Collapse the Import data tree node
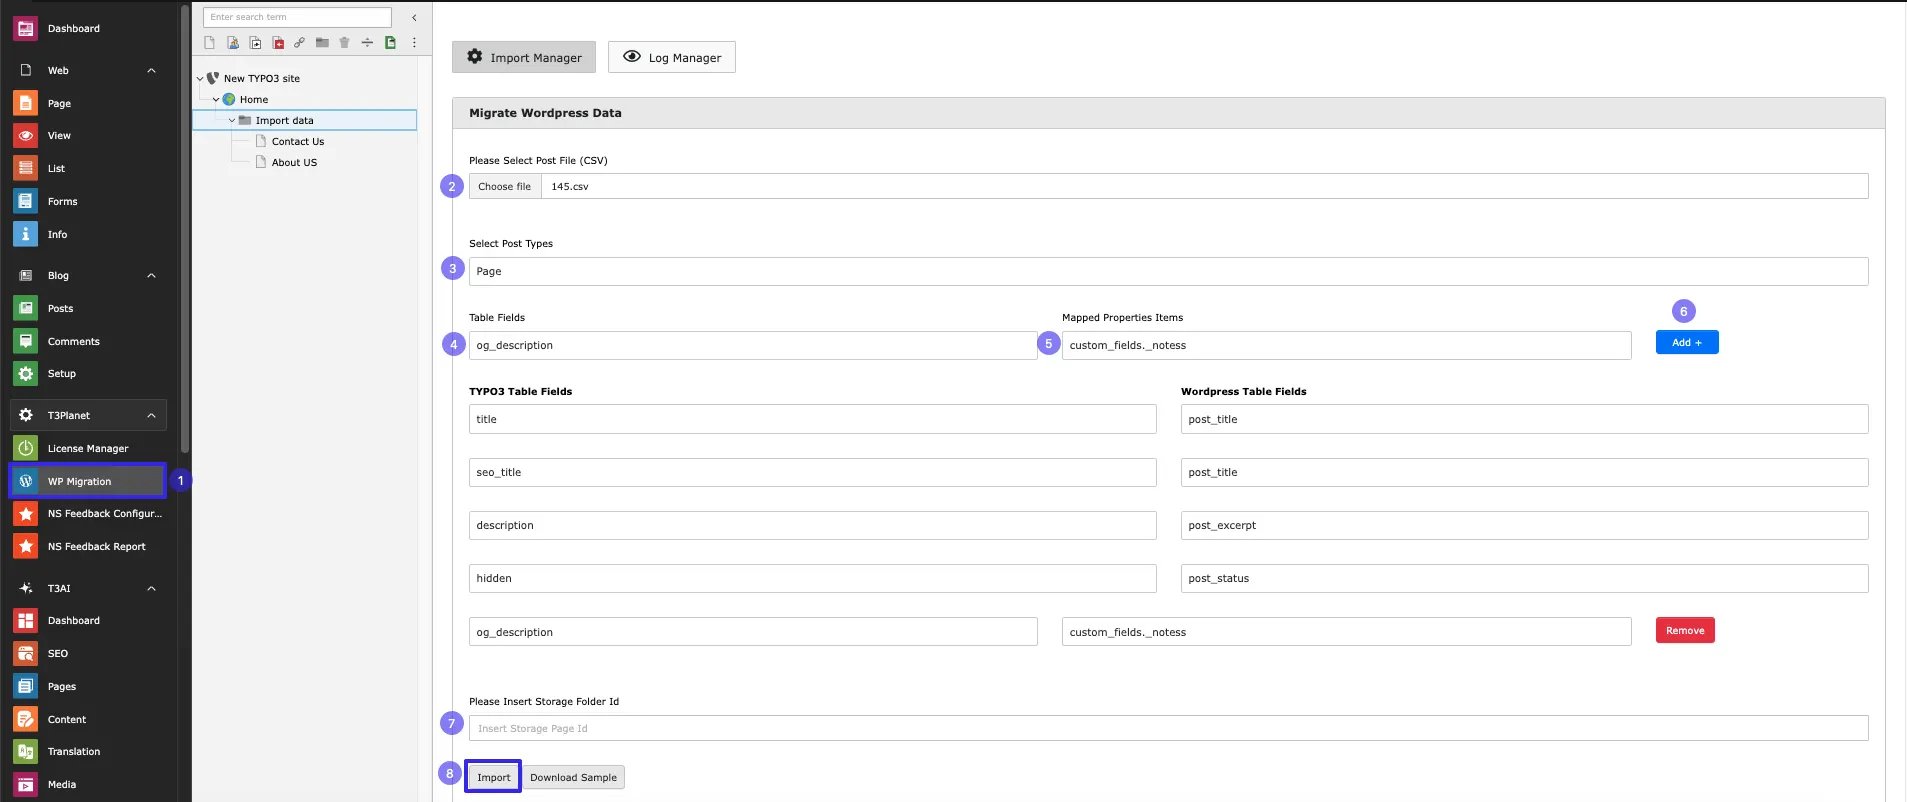This screenshot has height=802, width=1907. [232, 120]
